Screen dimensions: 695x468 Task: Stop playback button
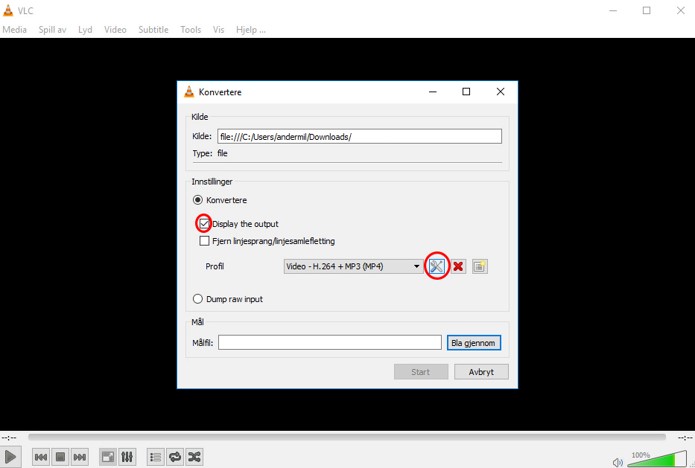pos(60,456)
